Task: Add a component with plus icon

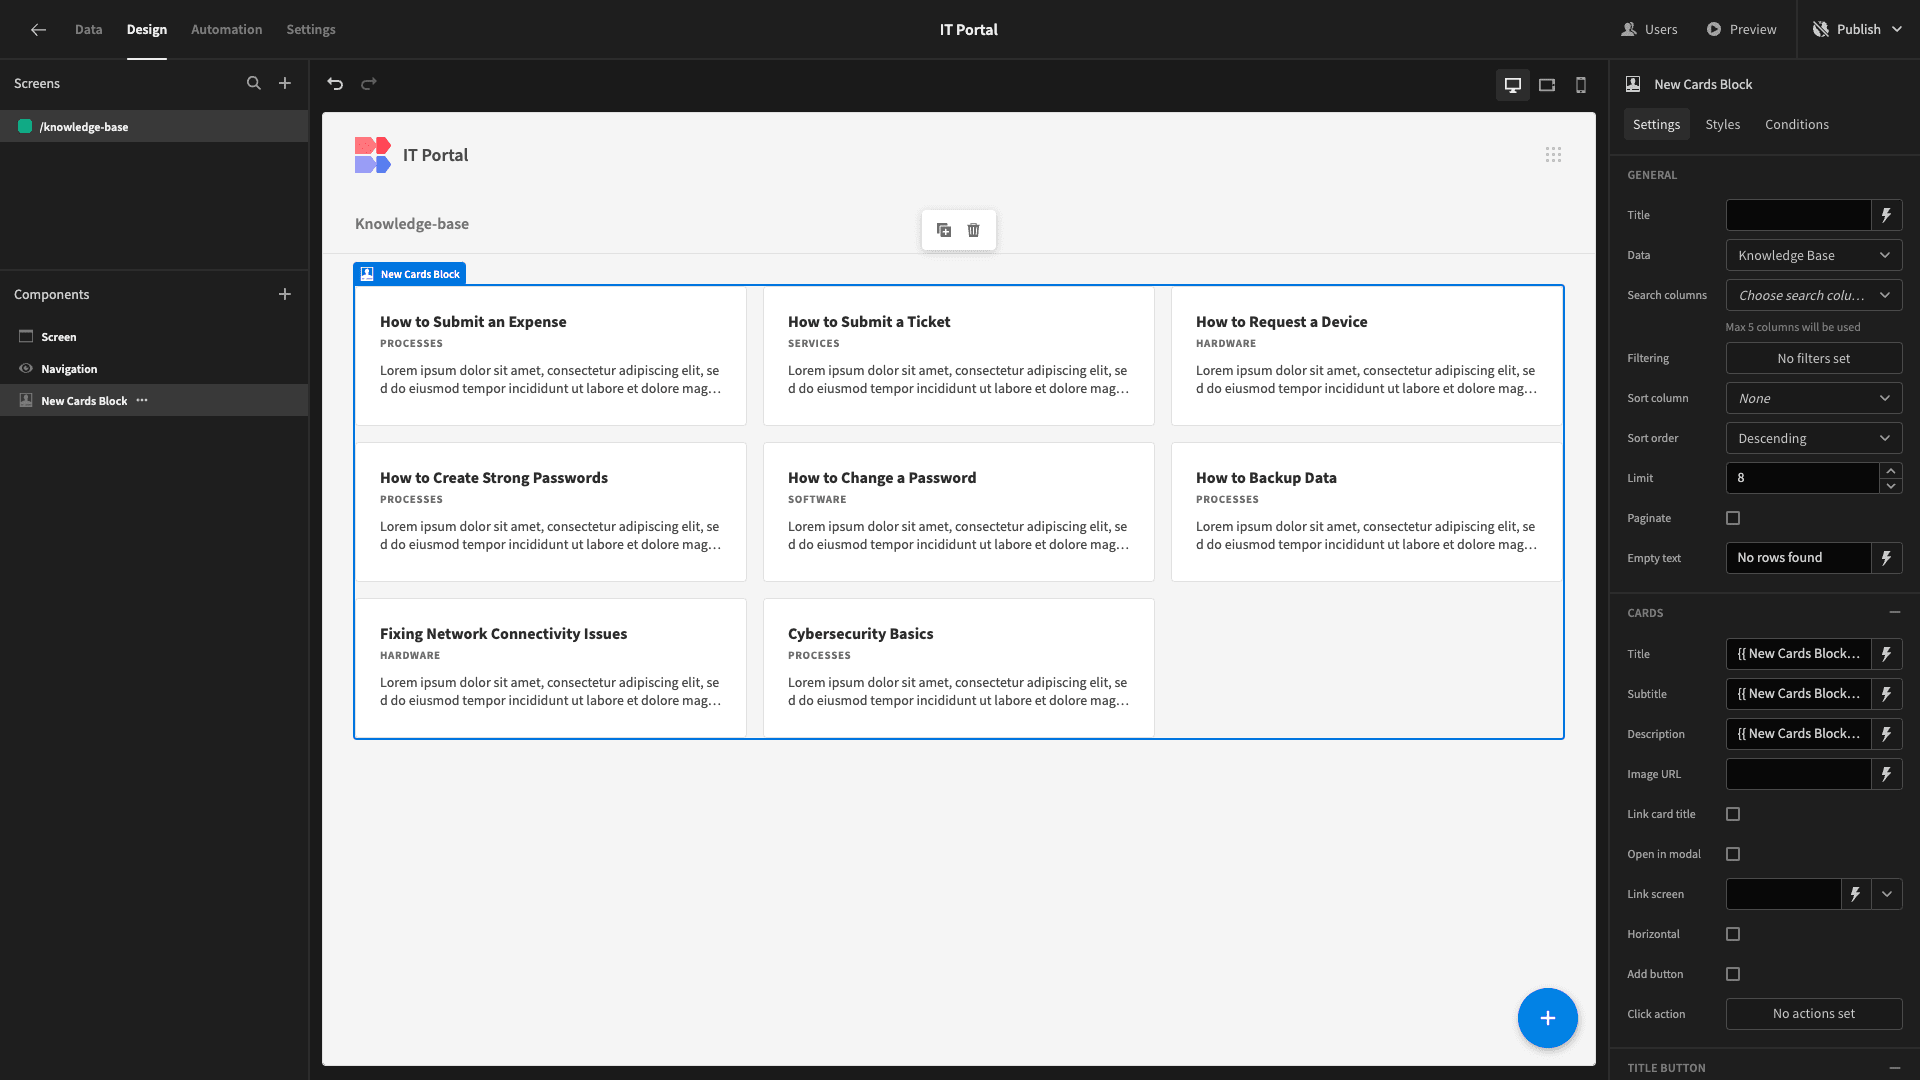Action: (285, 294)
